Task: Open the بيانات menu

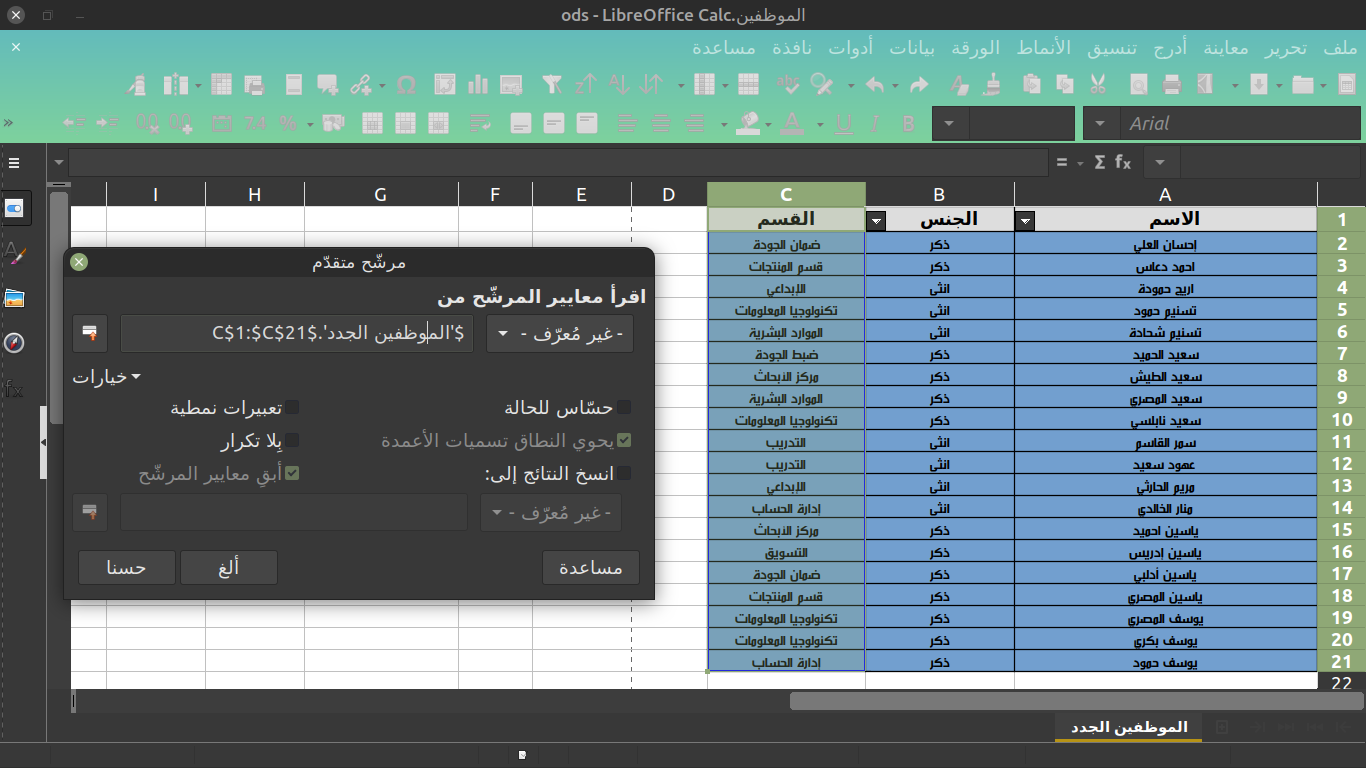Action: click(x=912, y=48)
